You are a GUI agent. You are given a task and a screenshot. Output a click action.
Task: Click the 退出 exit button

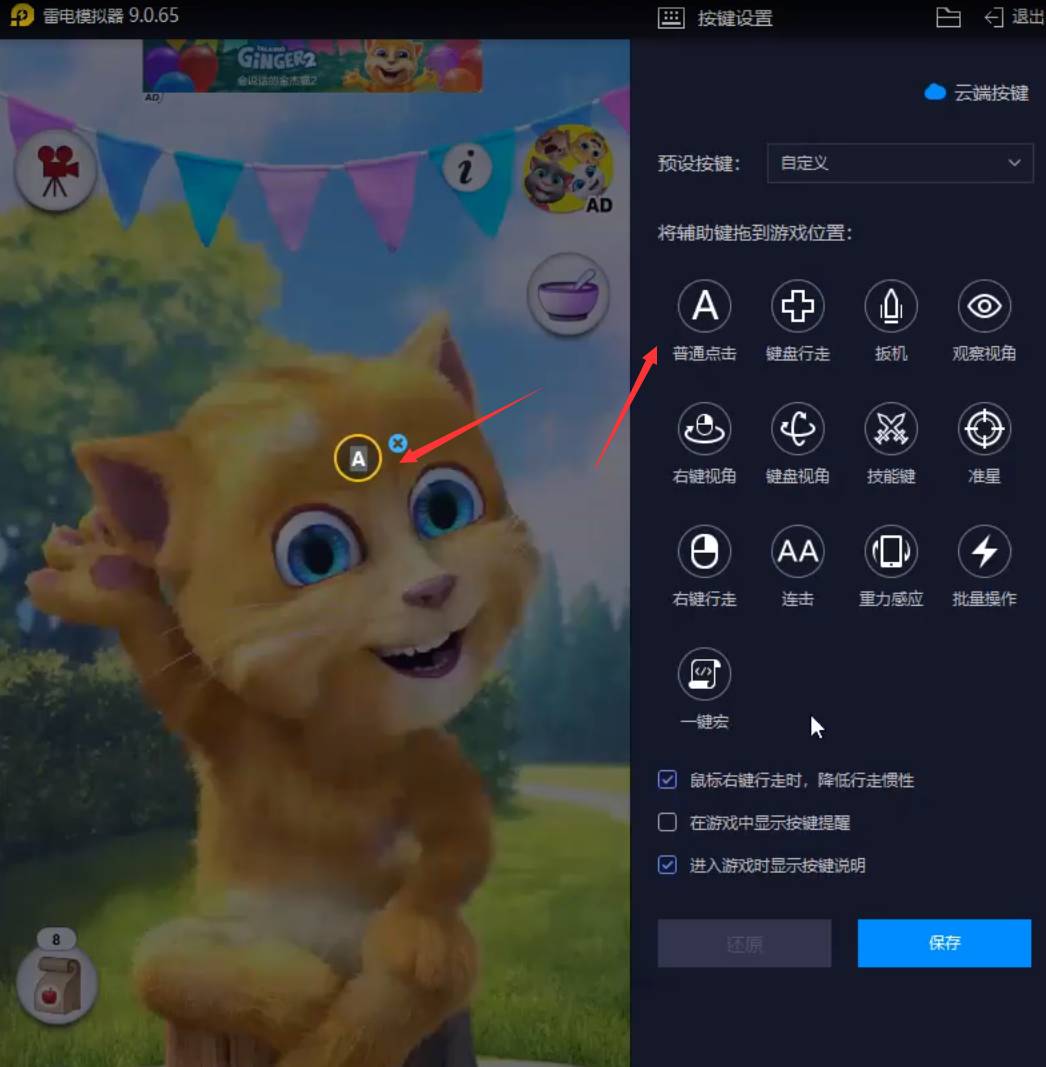[1014, 17]
